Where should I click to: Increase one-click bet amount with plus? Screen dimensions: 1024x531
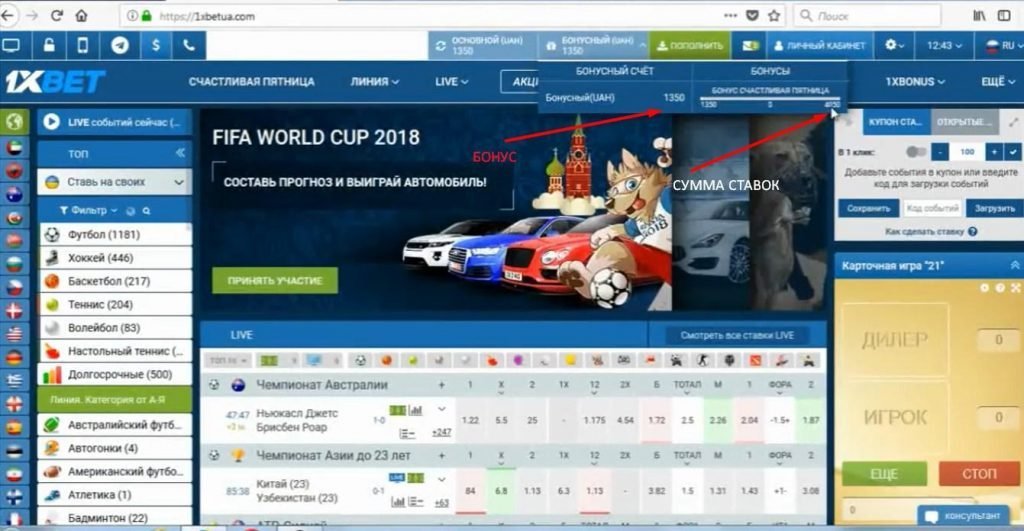(994, 152)
